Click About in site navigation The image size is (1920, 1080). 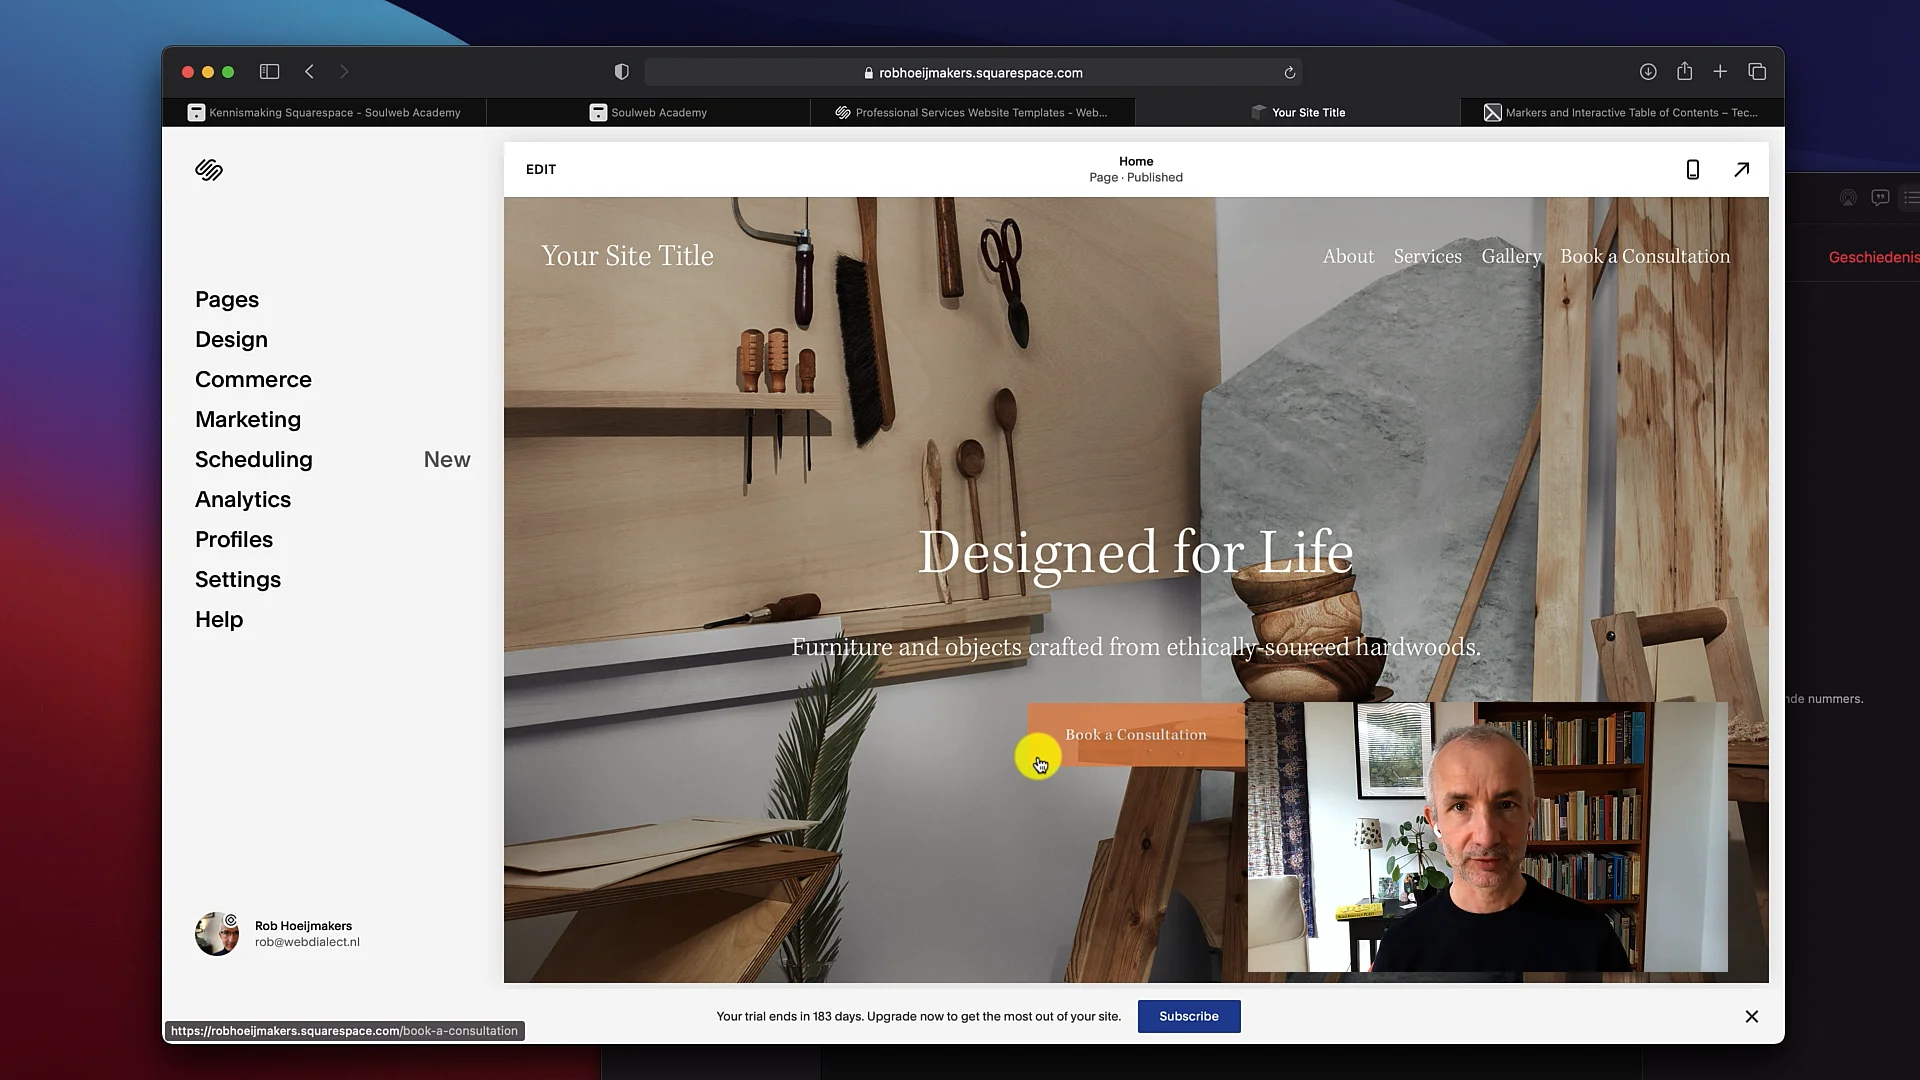click(1348, 257)
